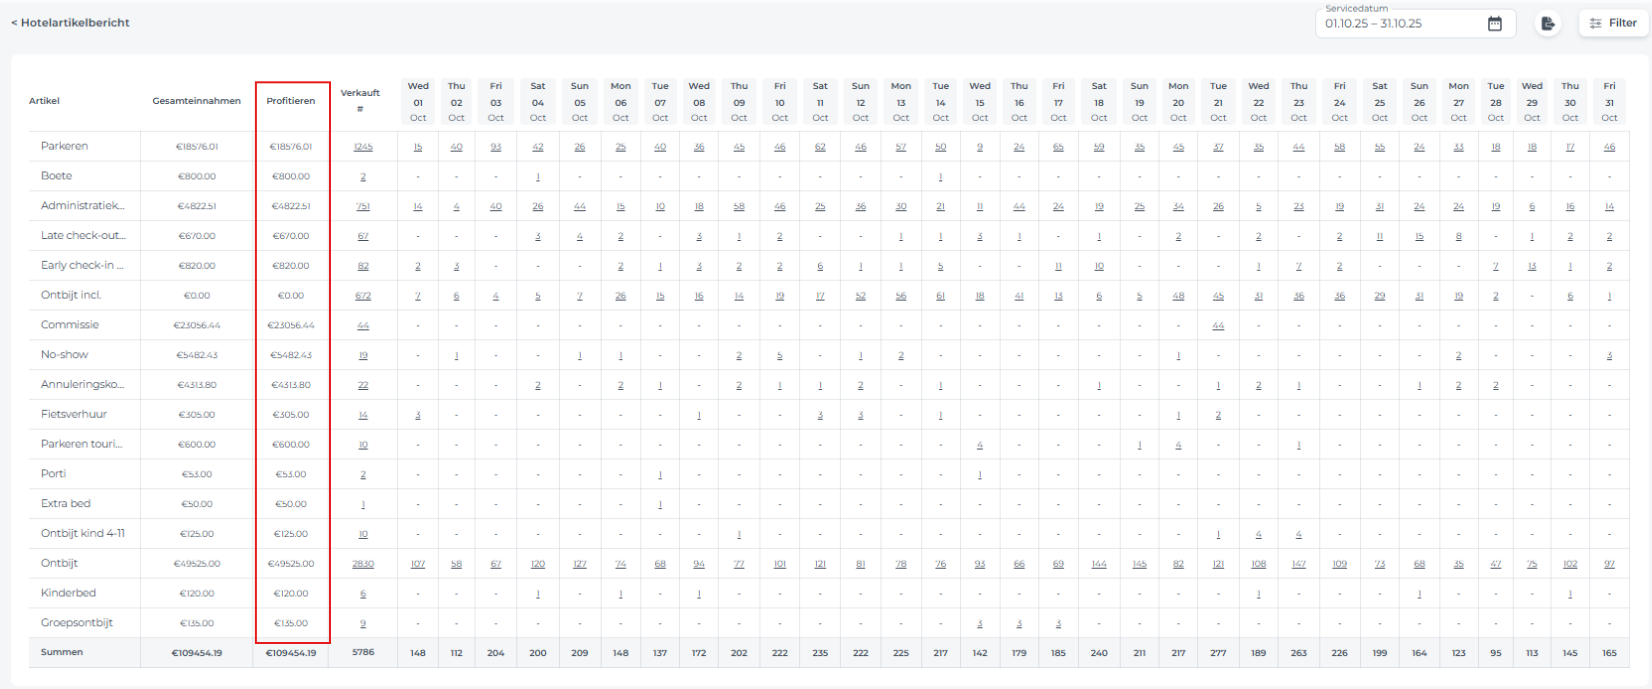The height and width of the screenshot is (689, 1652).
Task: Open Kinderbed total sold count 6
Action: 363,594
